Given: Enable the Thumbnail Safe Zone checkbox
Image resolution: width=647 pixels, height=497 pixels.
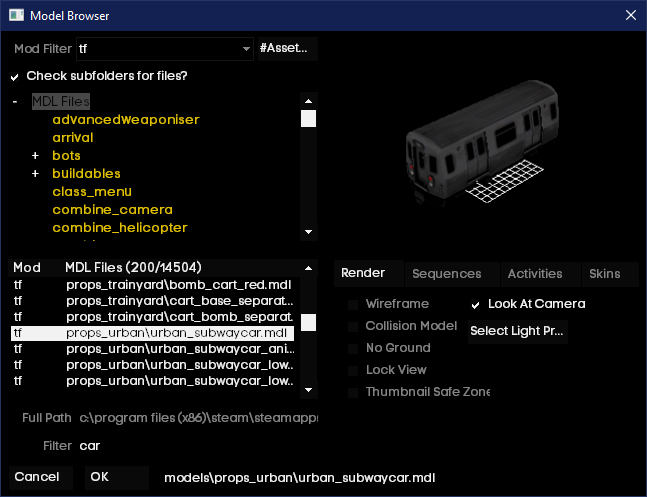Looking at the screenshot, I should 353,393.
